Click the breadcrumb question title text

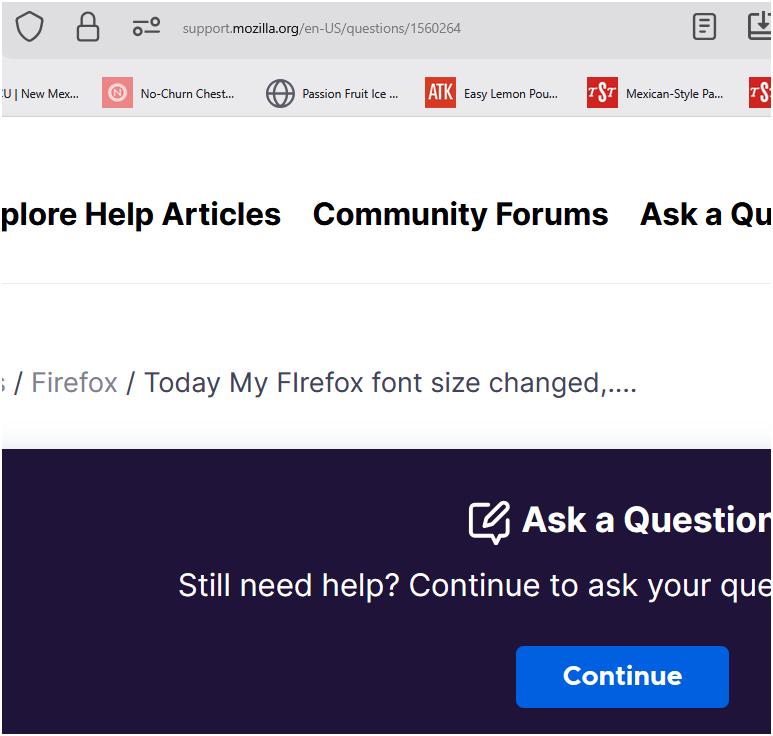[x=390, y=383]
